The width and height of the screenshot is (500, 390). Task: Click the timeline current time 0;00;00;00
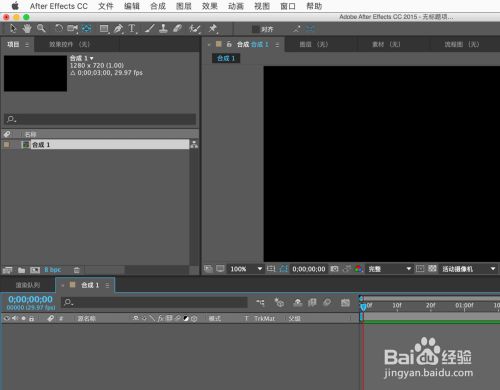(x=30, y=299)
